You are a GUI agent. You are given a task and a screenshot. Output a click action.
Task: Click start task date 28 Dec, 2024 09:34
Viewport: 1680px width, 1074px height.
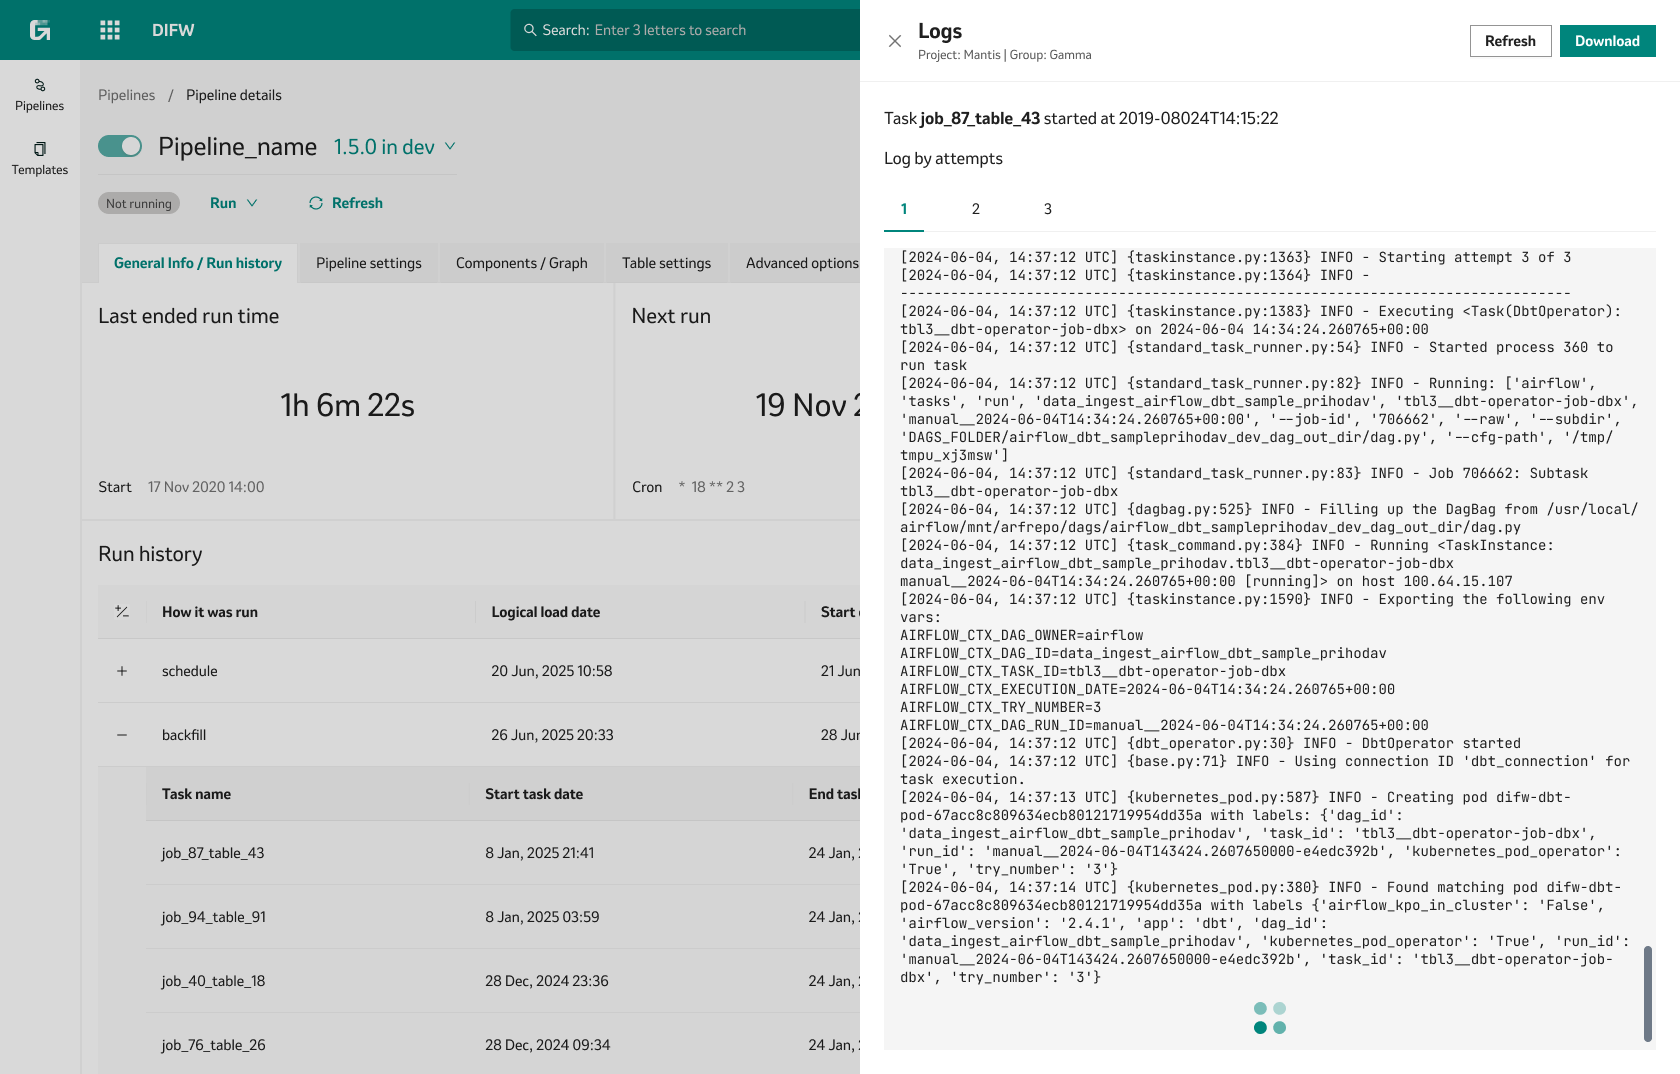548,1045
